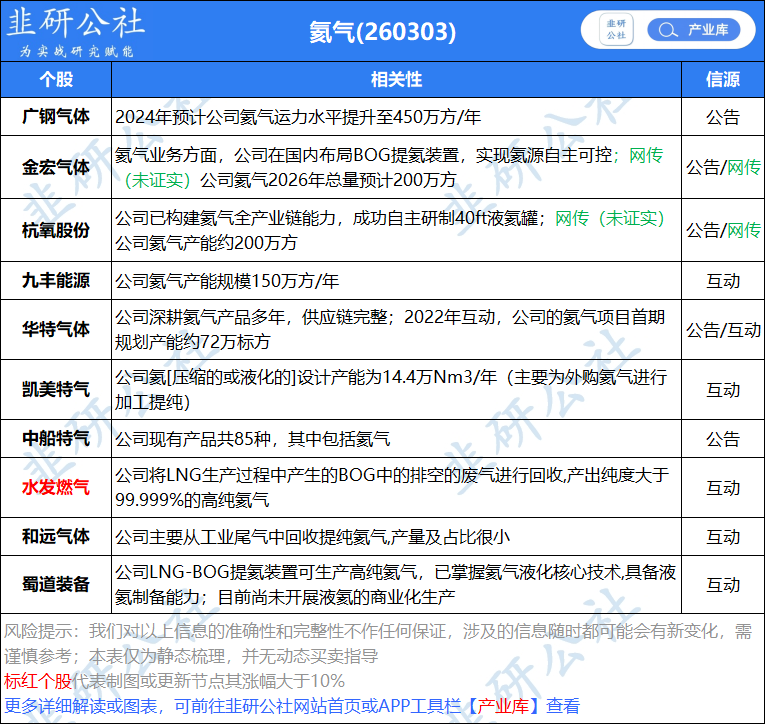The height and width of the screenshot is (725, 766).
Task: Click the 九丰能源 stock name
Action: pyautogui.click(x=56, y=280)
